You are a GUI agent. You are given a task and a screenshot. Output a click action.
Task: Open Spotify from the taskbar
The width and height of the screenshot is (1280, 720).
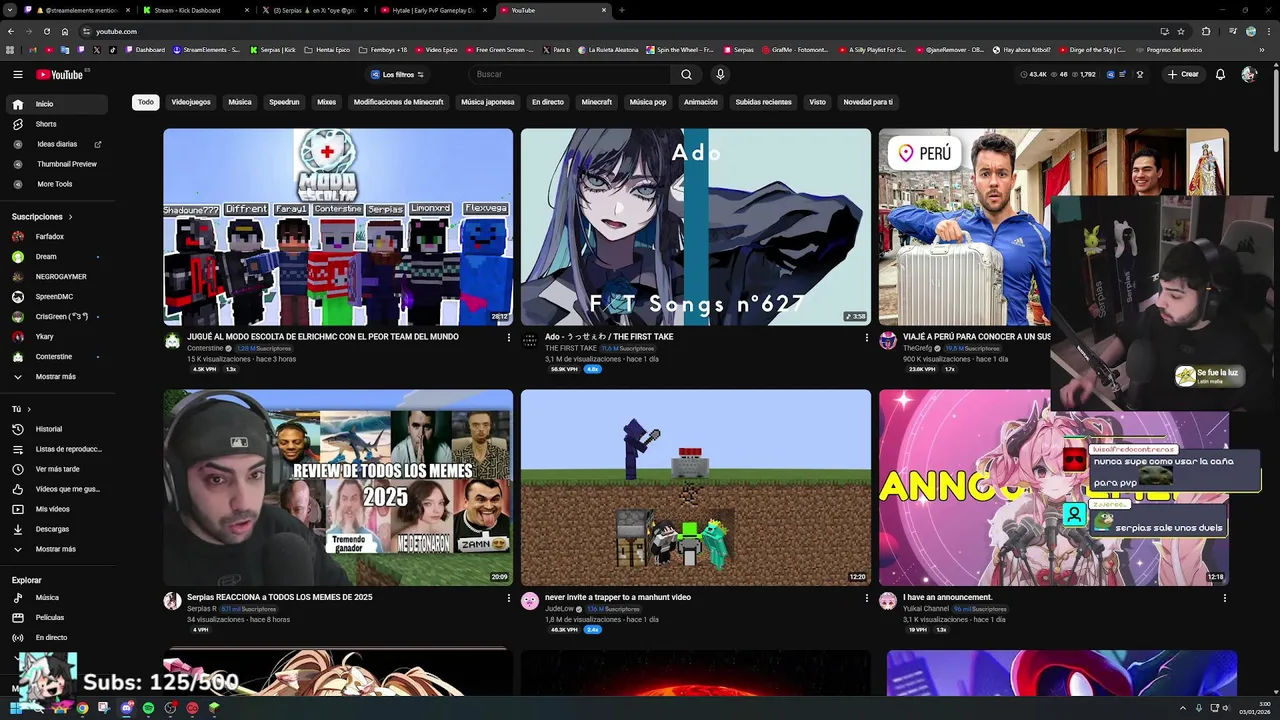[148, 708]
